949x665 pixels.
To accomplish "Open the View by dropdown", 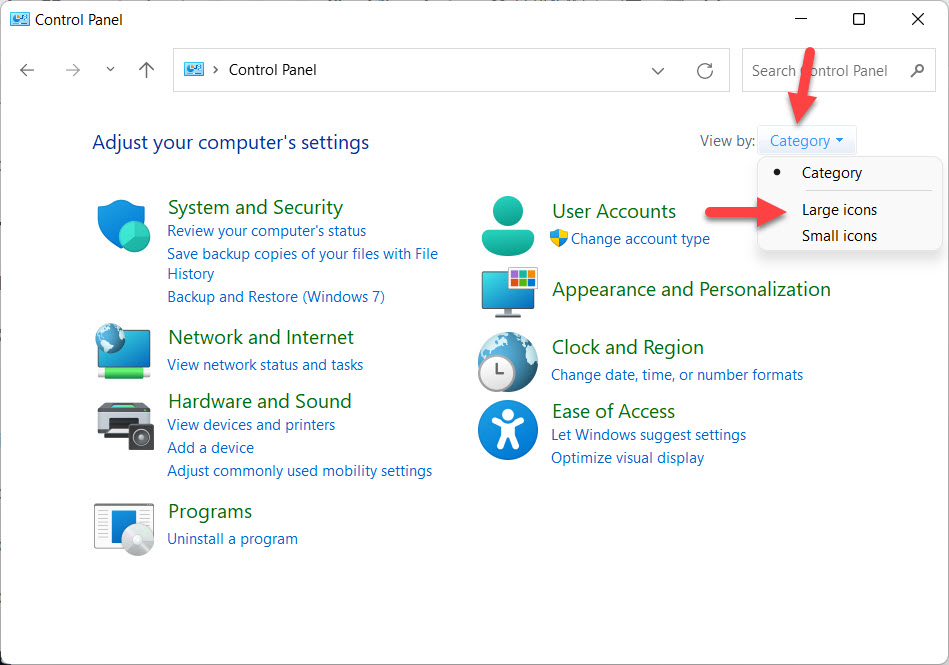I will (806, 140).
